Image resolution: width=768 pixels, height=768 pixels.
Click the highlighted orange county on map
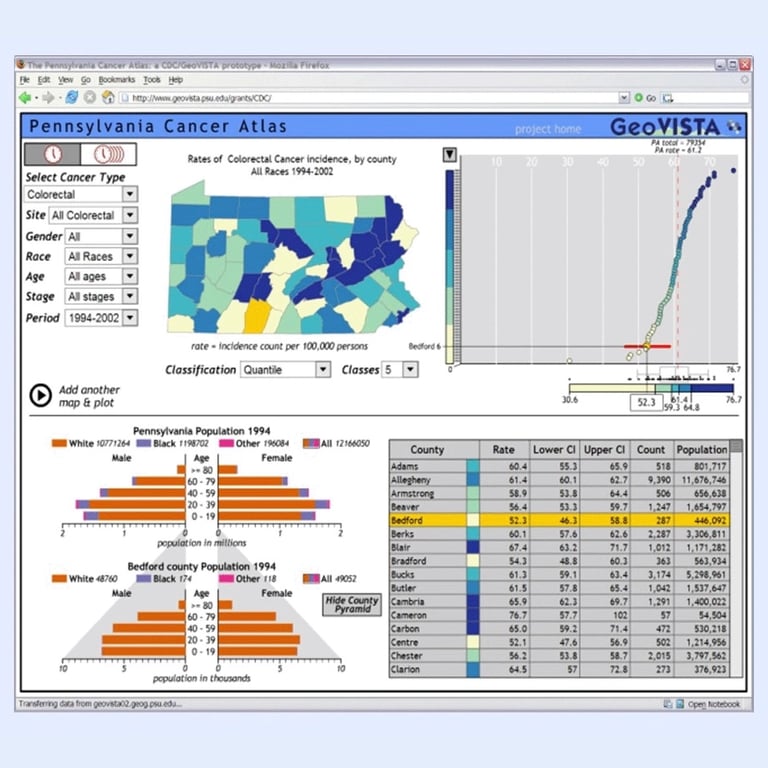[257, 316]
